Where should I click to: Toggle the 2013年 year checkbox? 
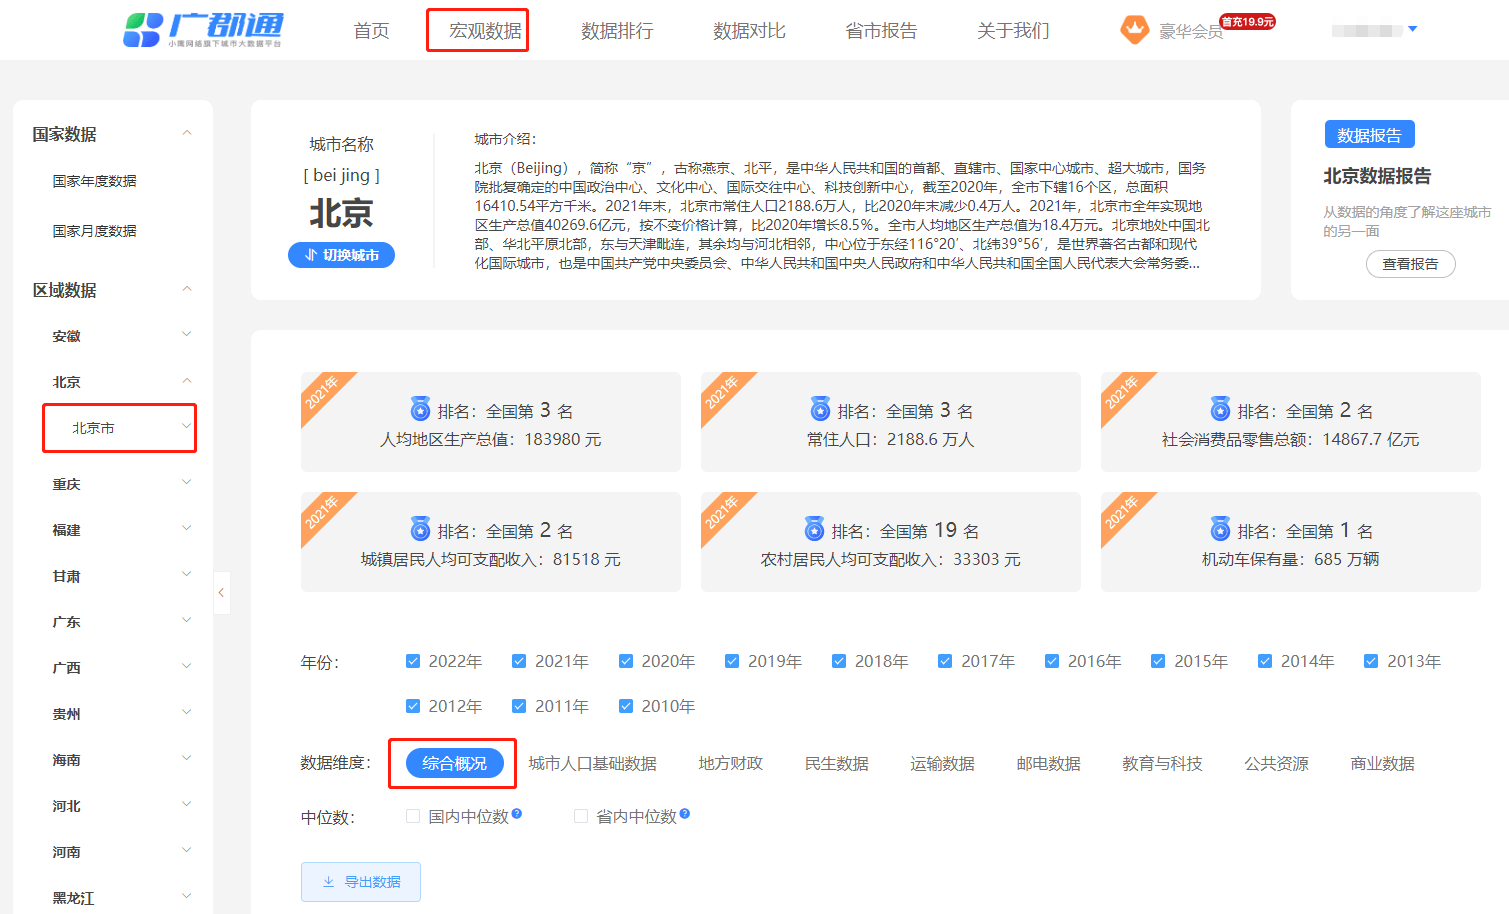1371,661
